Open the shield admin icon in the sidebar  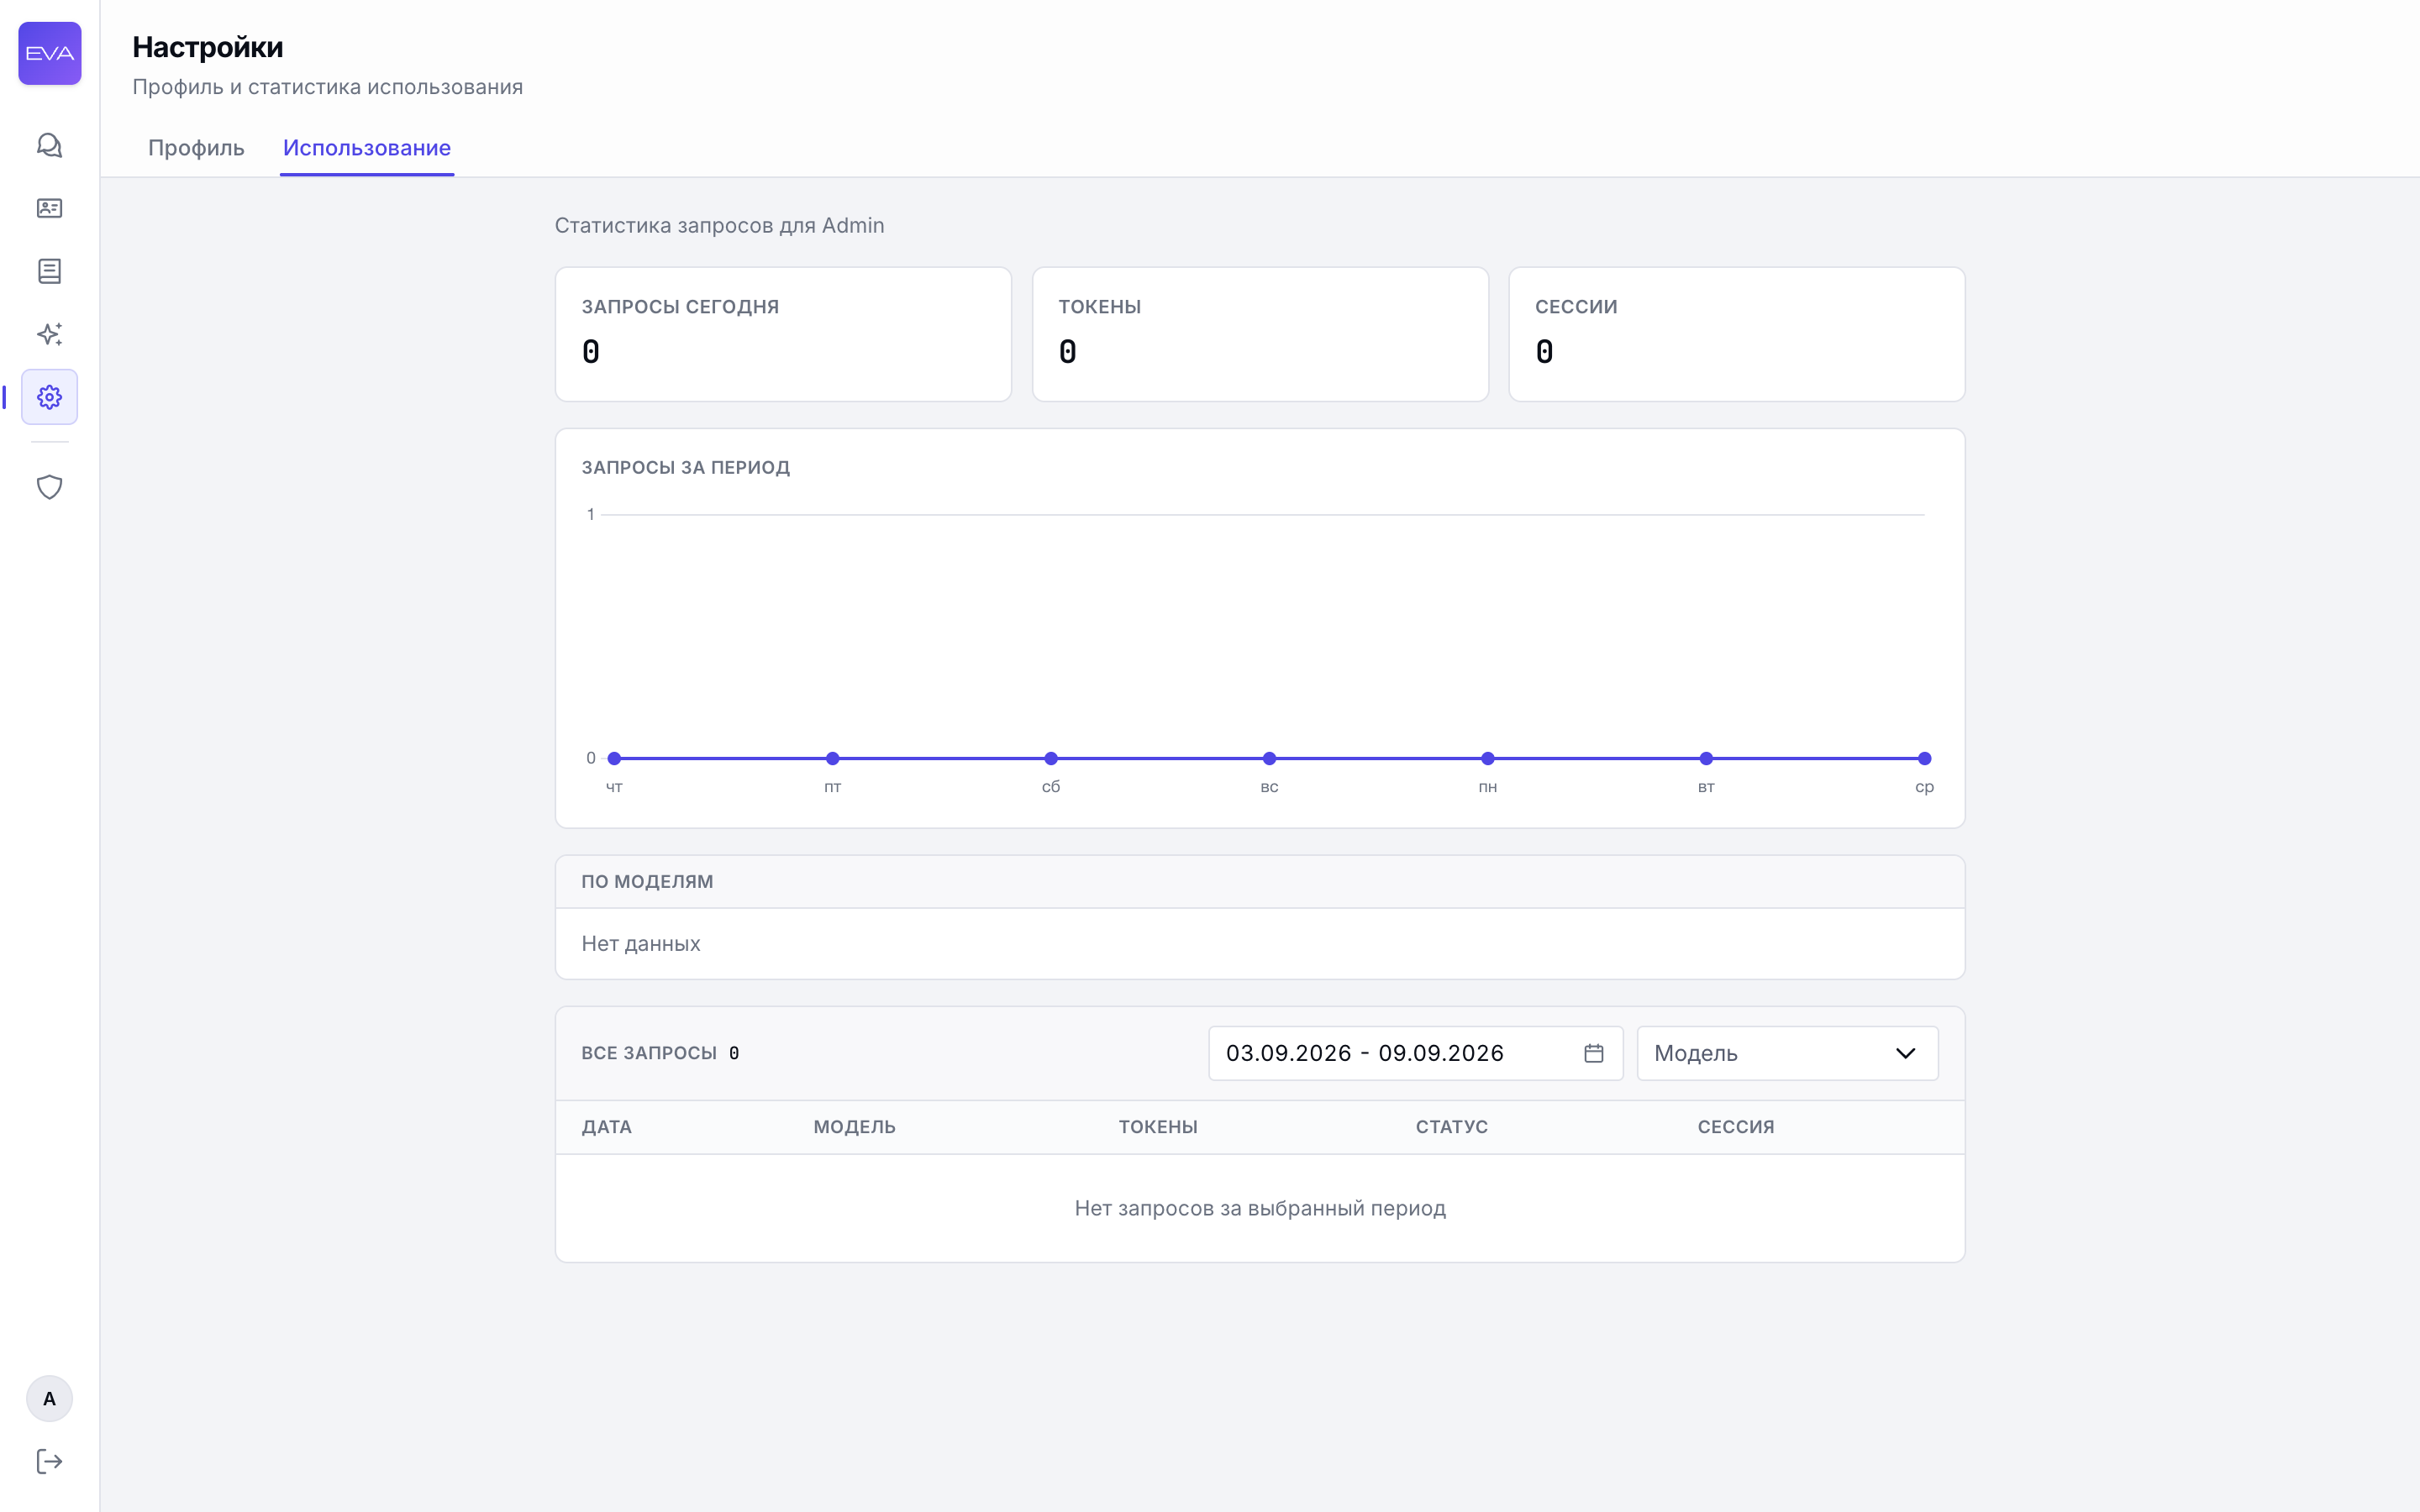[50, 487]
